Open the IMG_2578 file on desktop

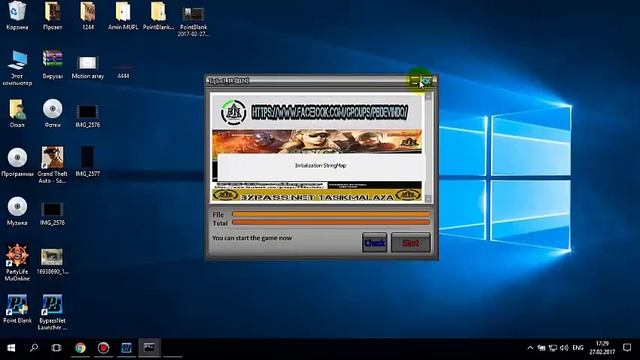52,214
